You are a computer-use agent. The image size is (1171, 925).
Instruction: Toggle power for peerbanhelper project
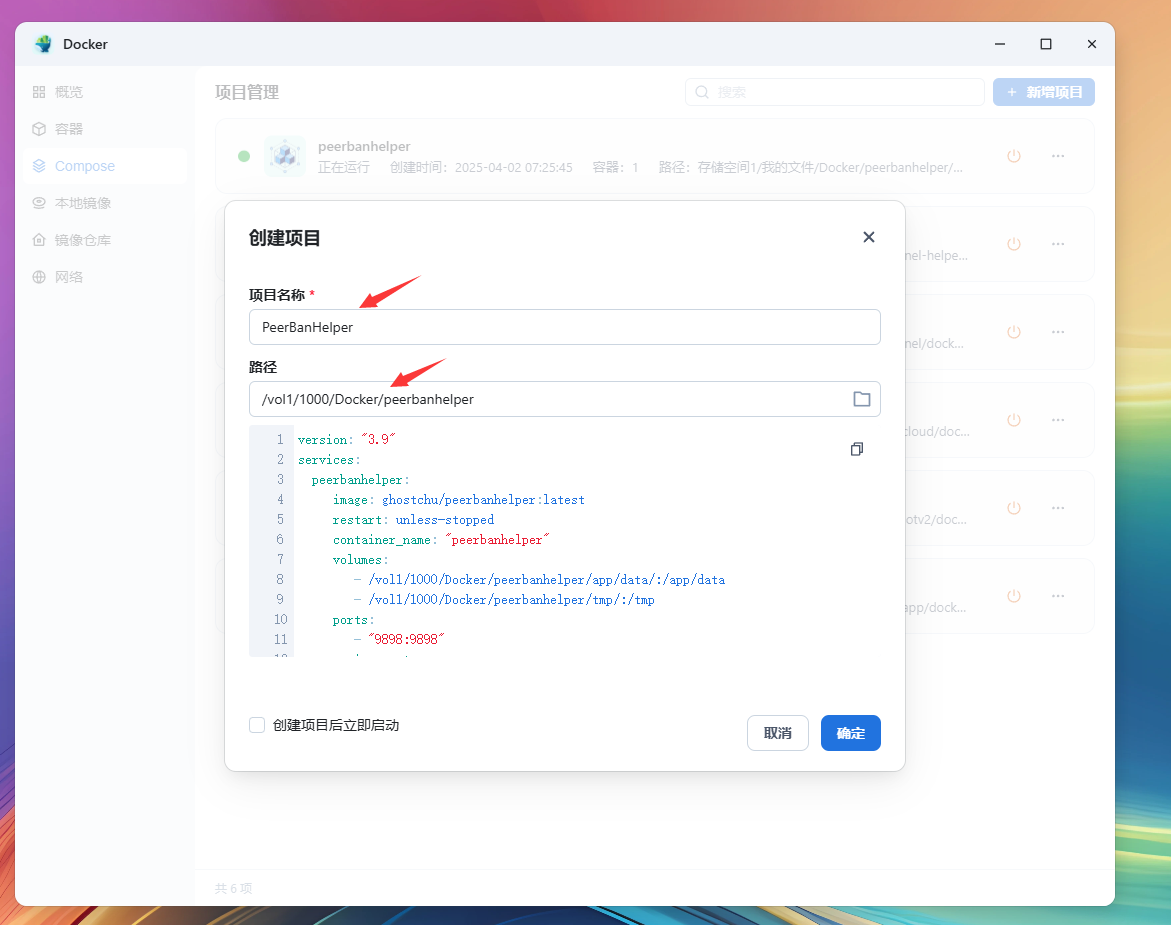coord(1013,156)
